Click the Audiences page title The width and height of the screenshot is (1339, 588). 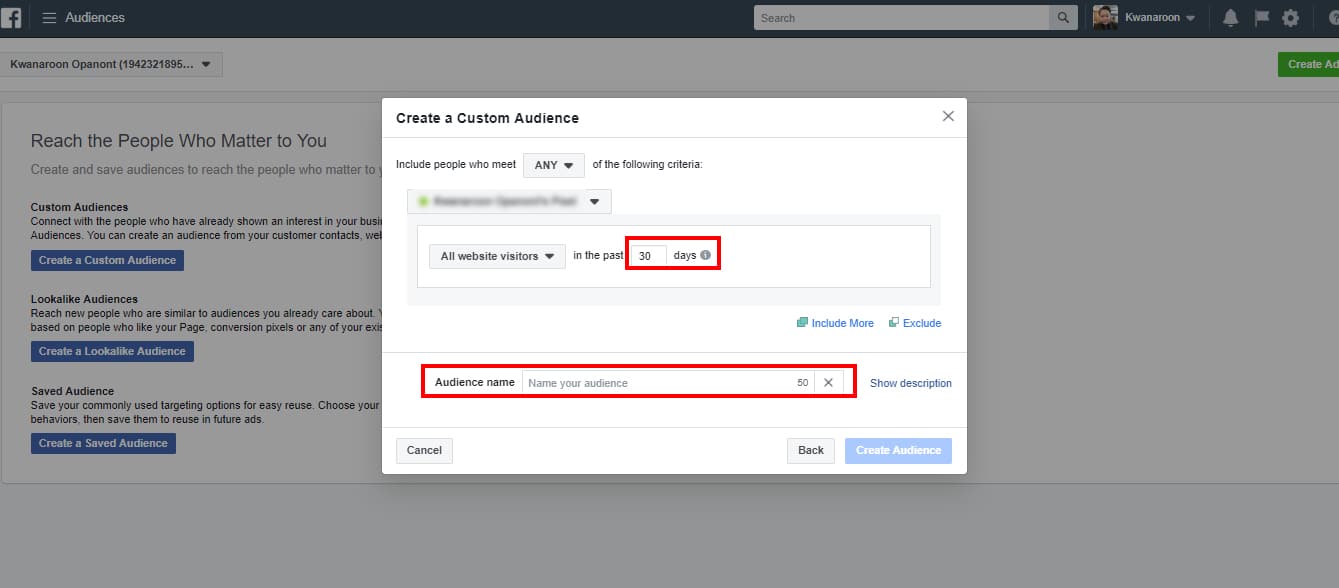95,18
